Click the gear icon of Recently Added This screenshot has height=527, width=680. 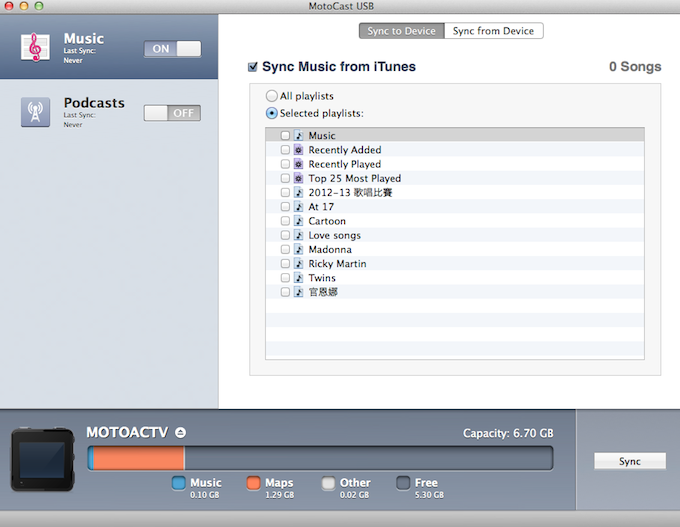click(298, 150)
